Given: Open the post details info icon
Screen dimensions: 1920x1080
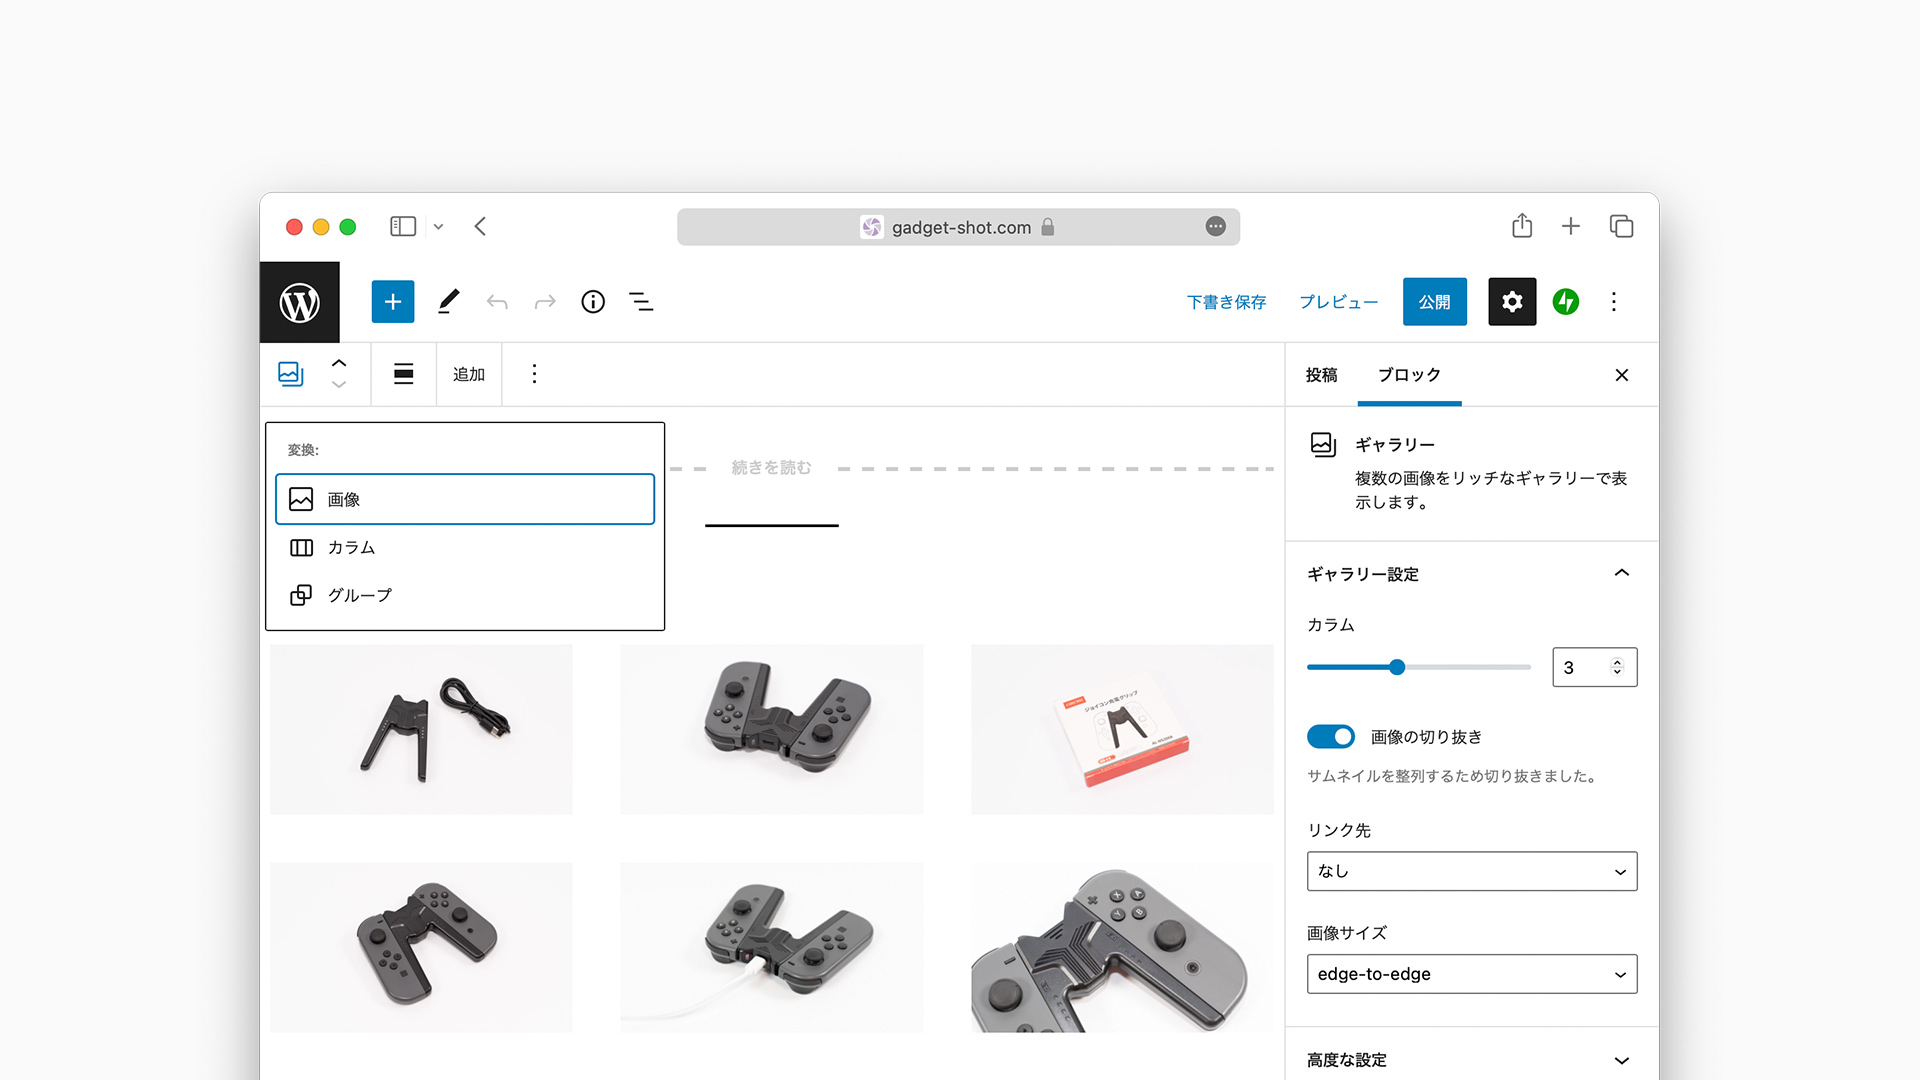Looking at the screenshot, I should 593,302.
